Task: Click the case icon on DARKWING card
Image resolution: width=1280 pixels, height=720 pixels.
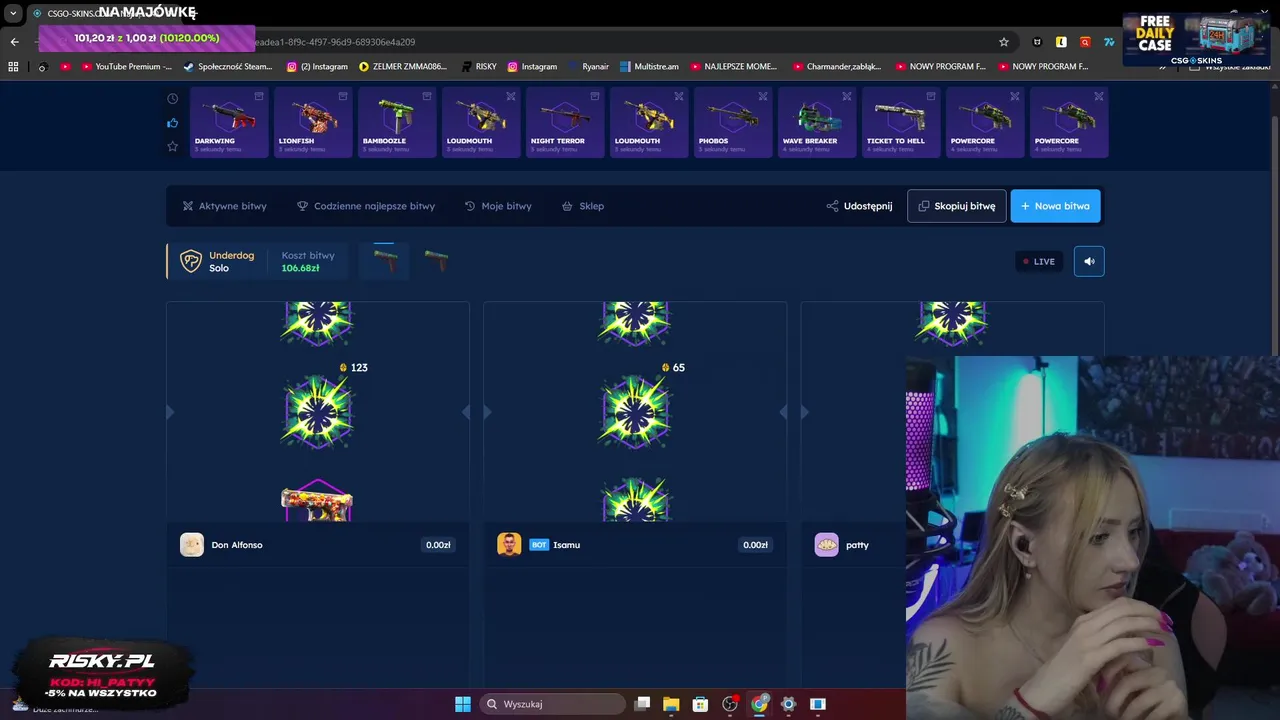Action: pos(259,96)
